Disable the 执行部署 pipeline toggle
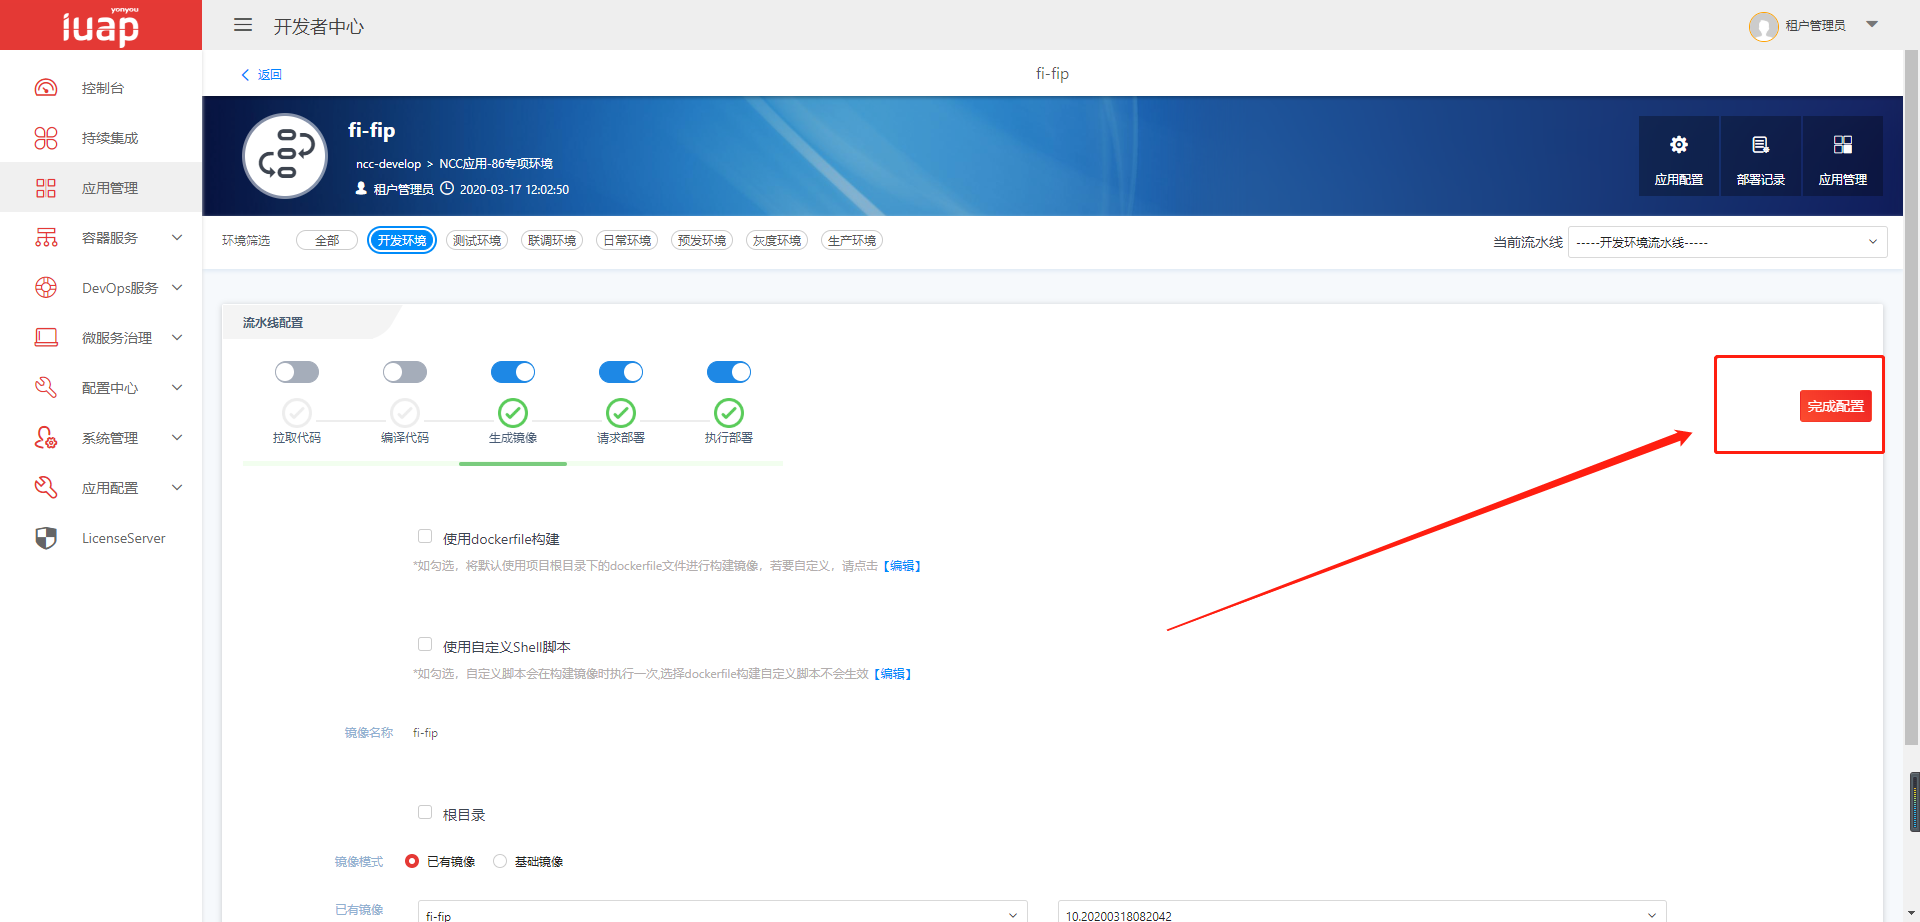The width and height of the screenshot is (1920, 922). coord(729,372)
